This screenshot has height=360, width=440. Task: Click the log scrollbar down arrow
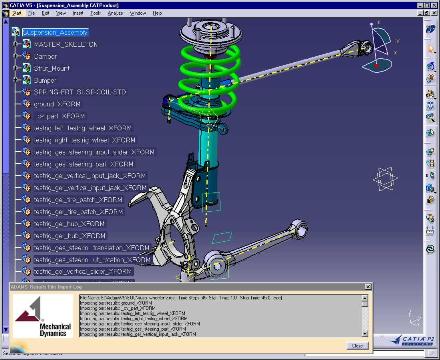point(365,333)
